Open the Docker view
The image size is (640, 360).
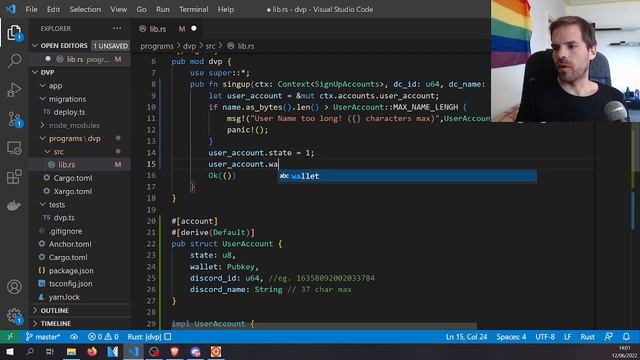[14, 205]
